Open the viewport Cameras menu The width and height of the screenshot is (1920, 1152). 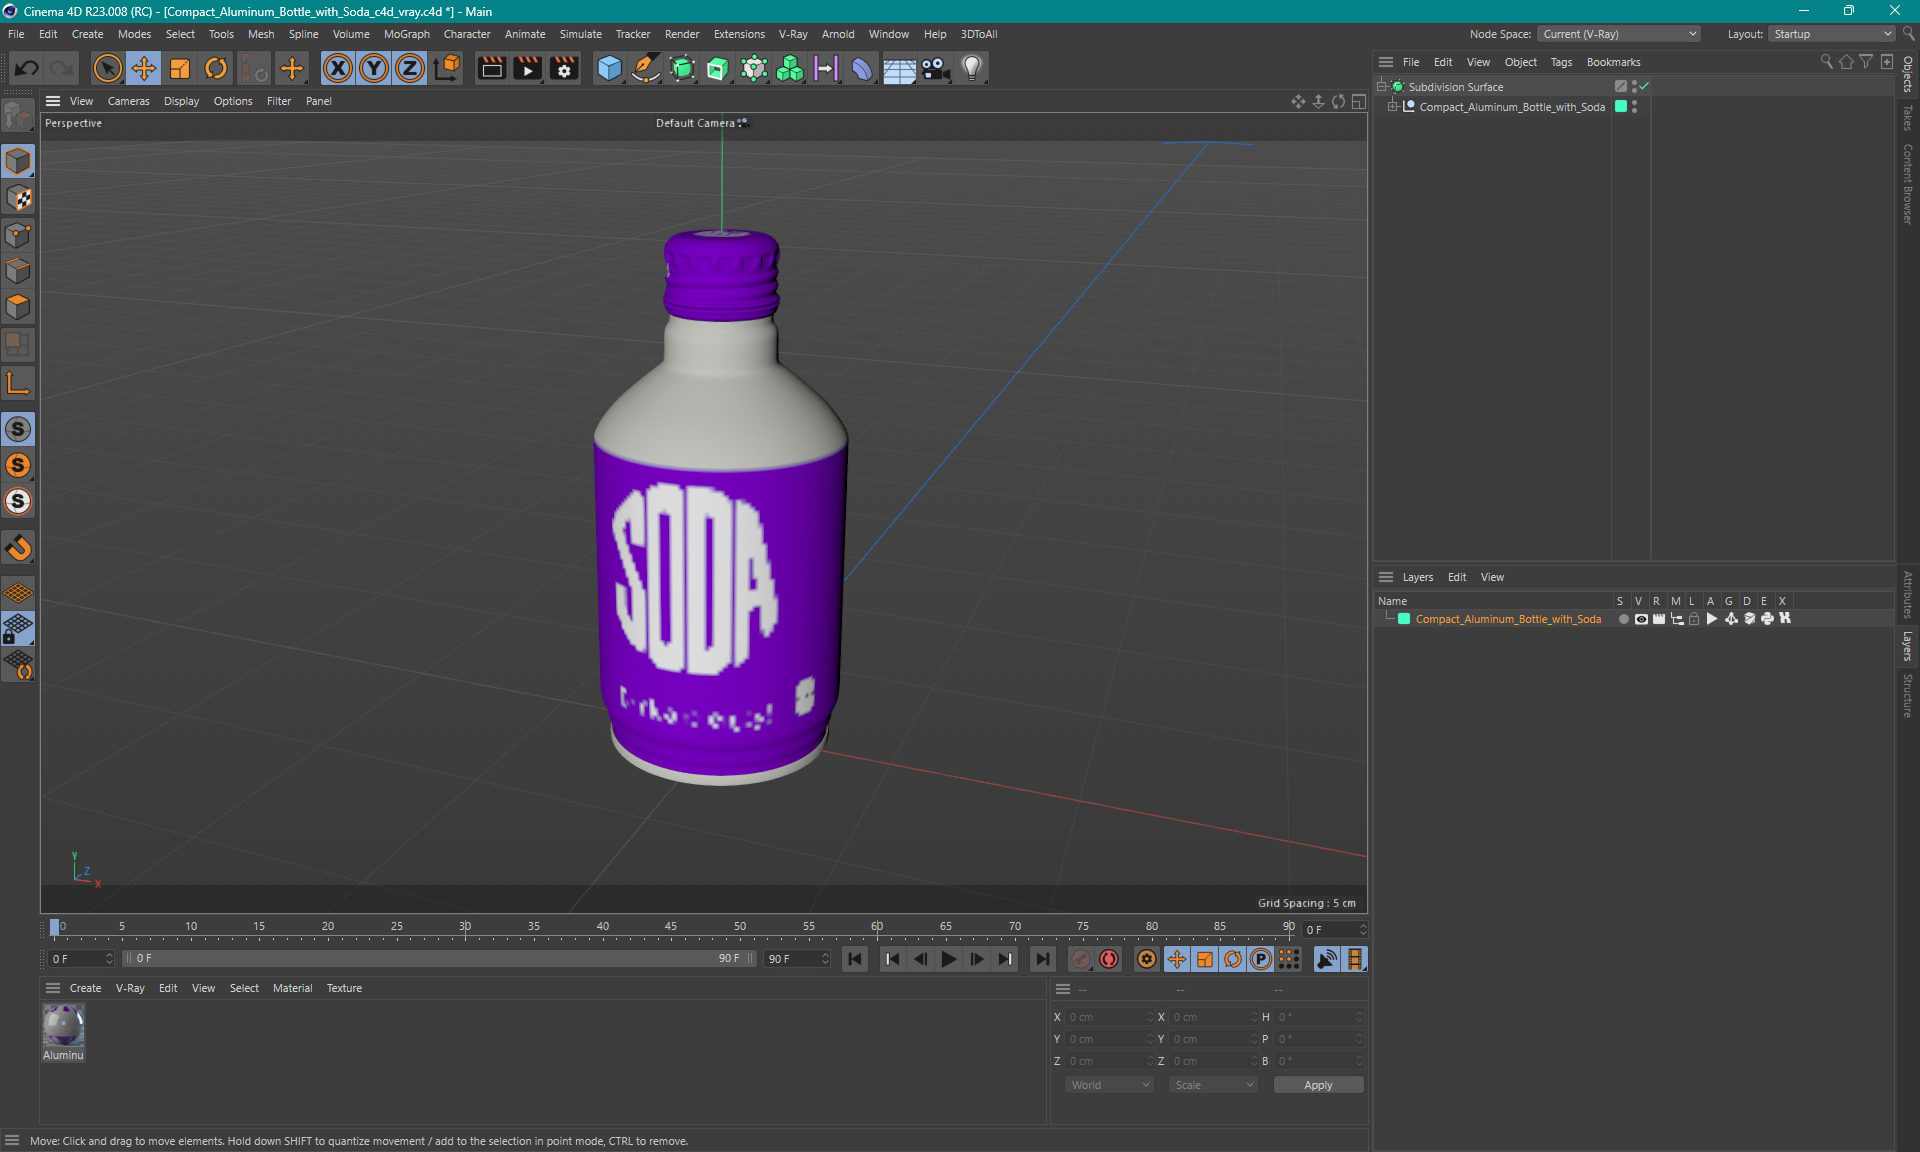(128, 101)
